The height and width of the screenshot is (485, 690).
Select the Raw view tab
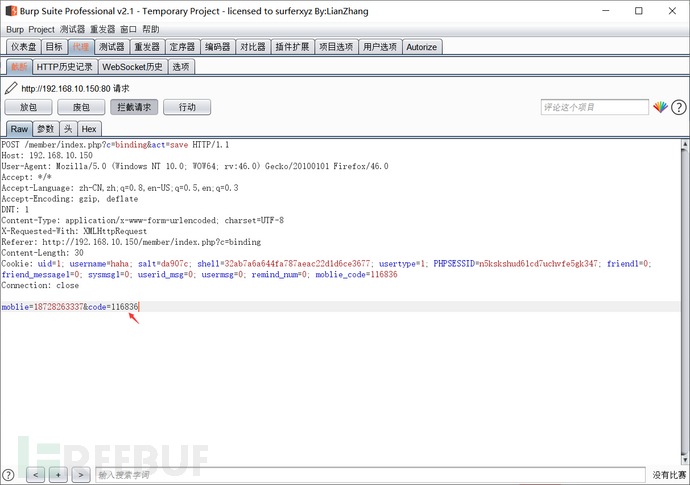point(19,129)
